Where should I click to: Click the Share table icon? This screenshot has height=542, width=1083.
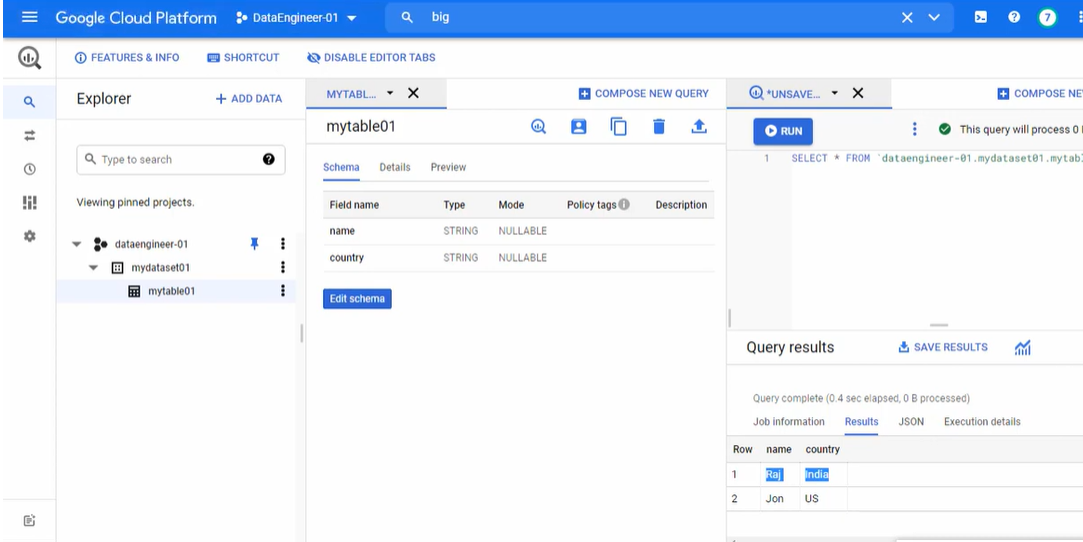(x=578, y=126)
